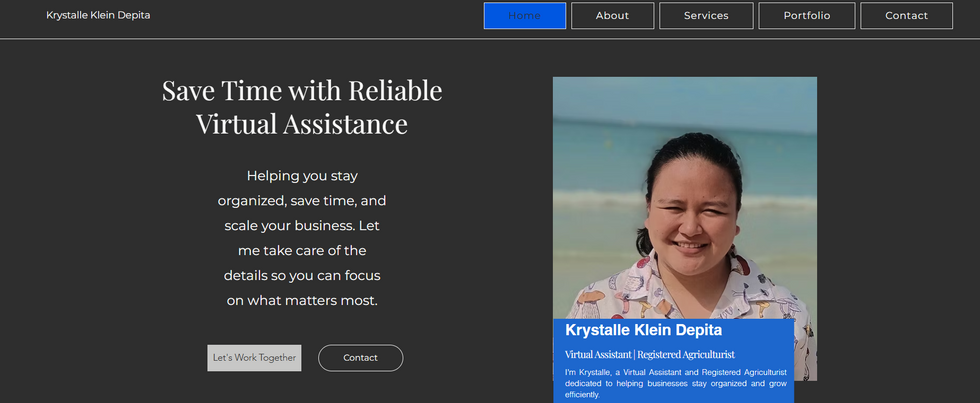Click the Helping you stay organized paragraph

point(302,238)
